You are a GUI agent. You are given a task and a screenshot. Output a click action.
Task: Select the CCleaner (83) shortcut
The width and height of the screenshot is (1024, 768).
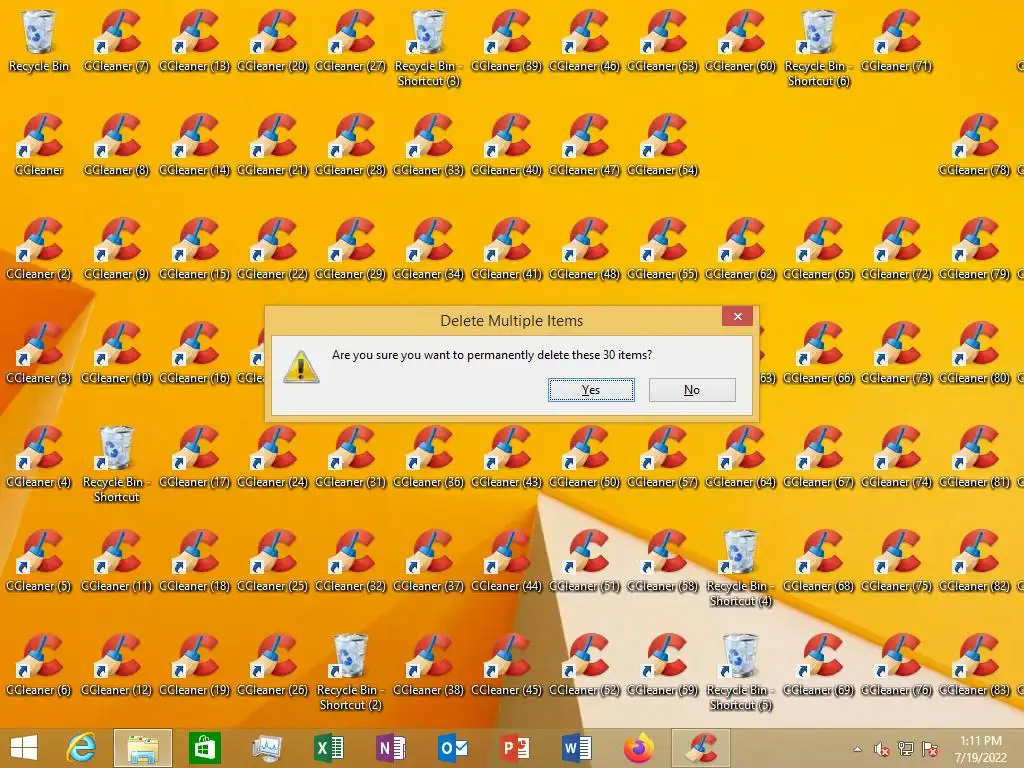coord(974,664)
